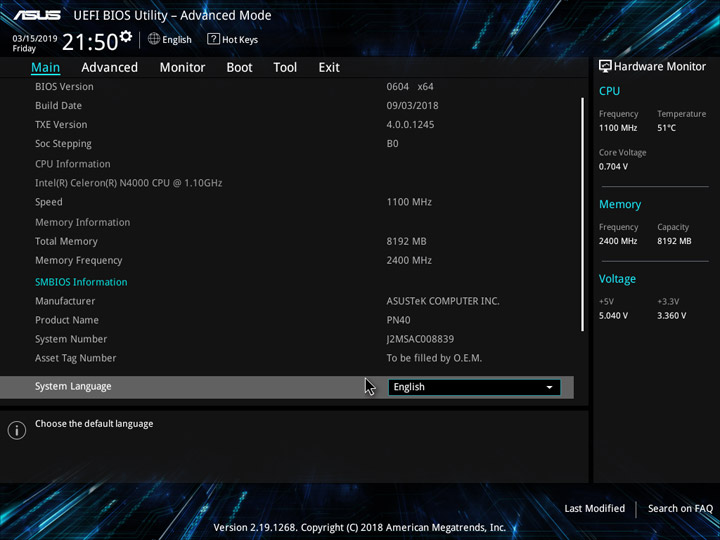Click the Soc Stepping value B0

(x=392, y=144)
